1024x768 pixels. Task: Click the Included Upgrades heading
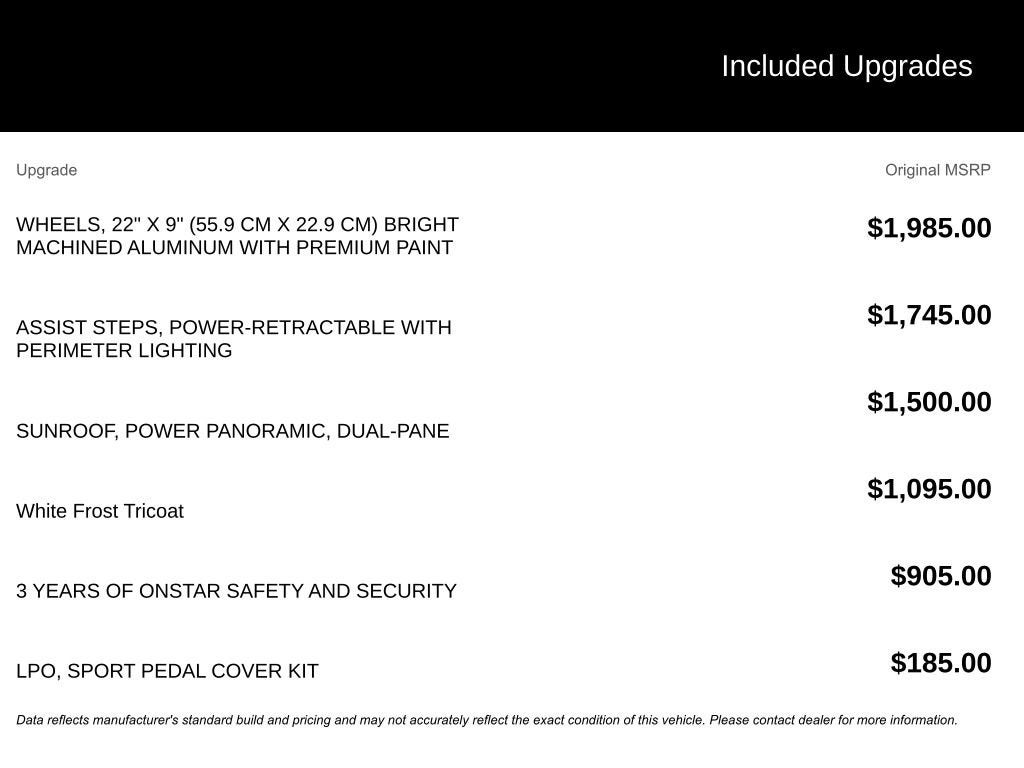click(846, 66)
